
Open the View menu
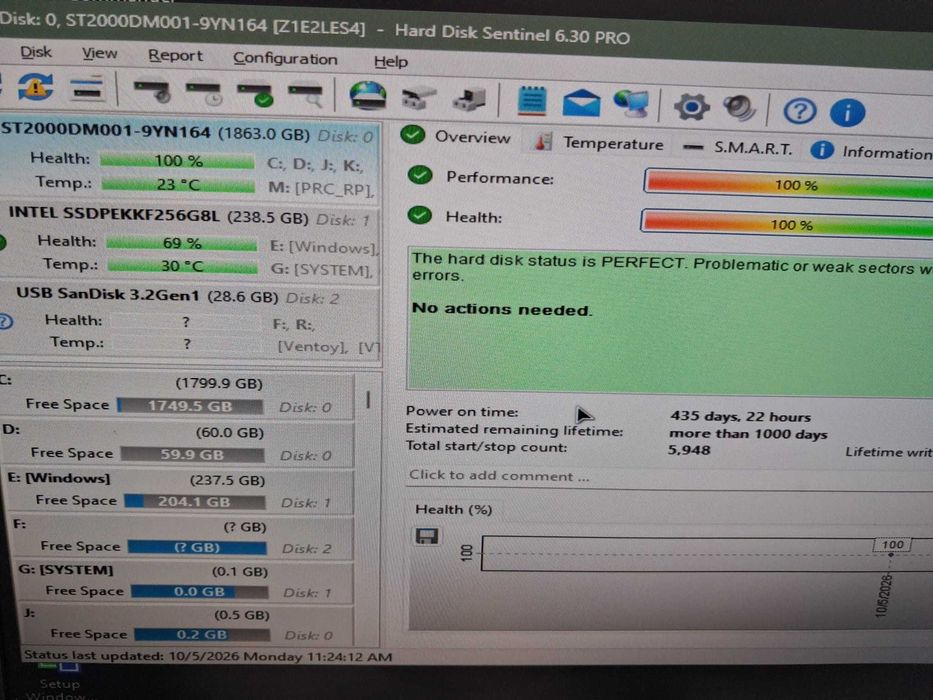[x=99, y=54]
